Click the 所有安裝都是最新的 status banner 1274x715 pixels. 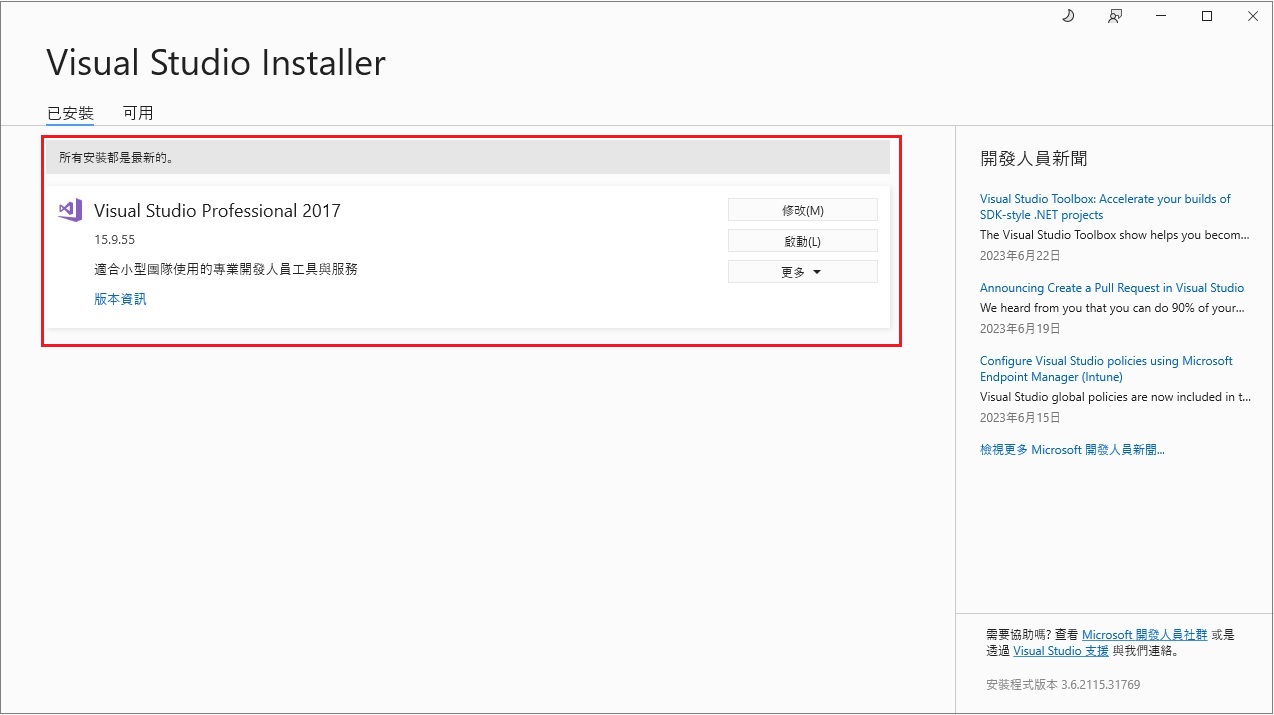tap(467, 158)
